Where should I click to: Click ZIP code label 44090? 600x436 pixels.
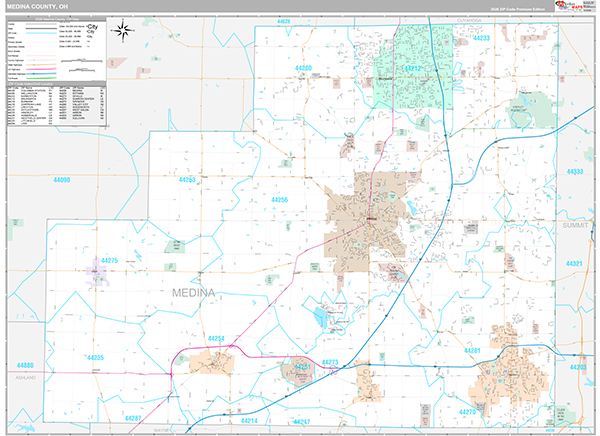click(62, 180)
